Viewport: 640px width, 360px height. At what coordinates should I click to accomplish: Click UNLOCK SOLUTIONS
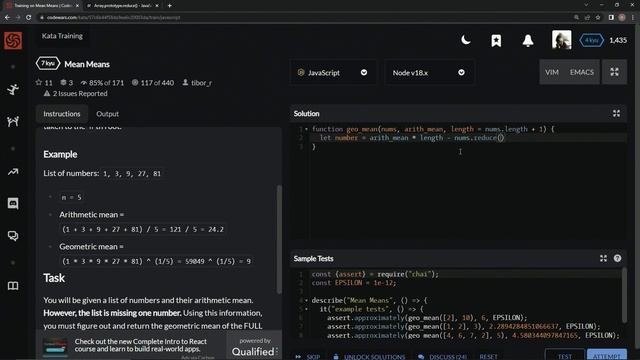pos(369,356)
